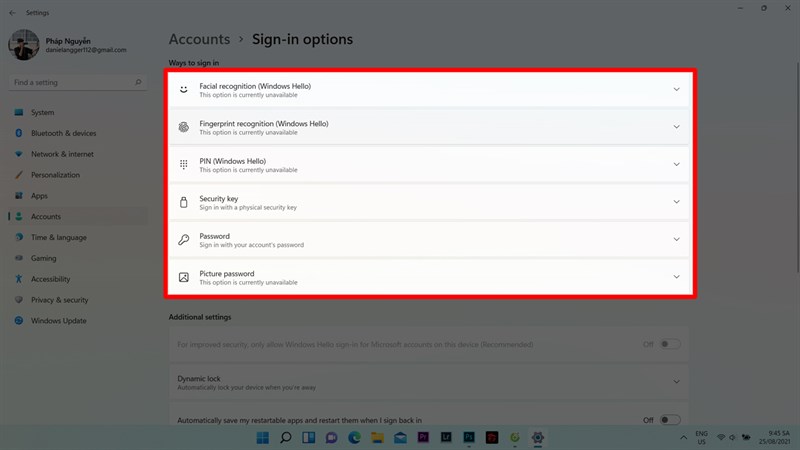Expand the Password sign-in option

click(676, 240)
